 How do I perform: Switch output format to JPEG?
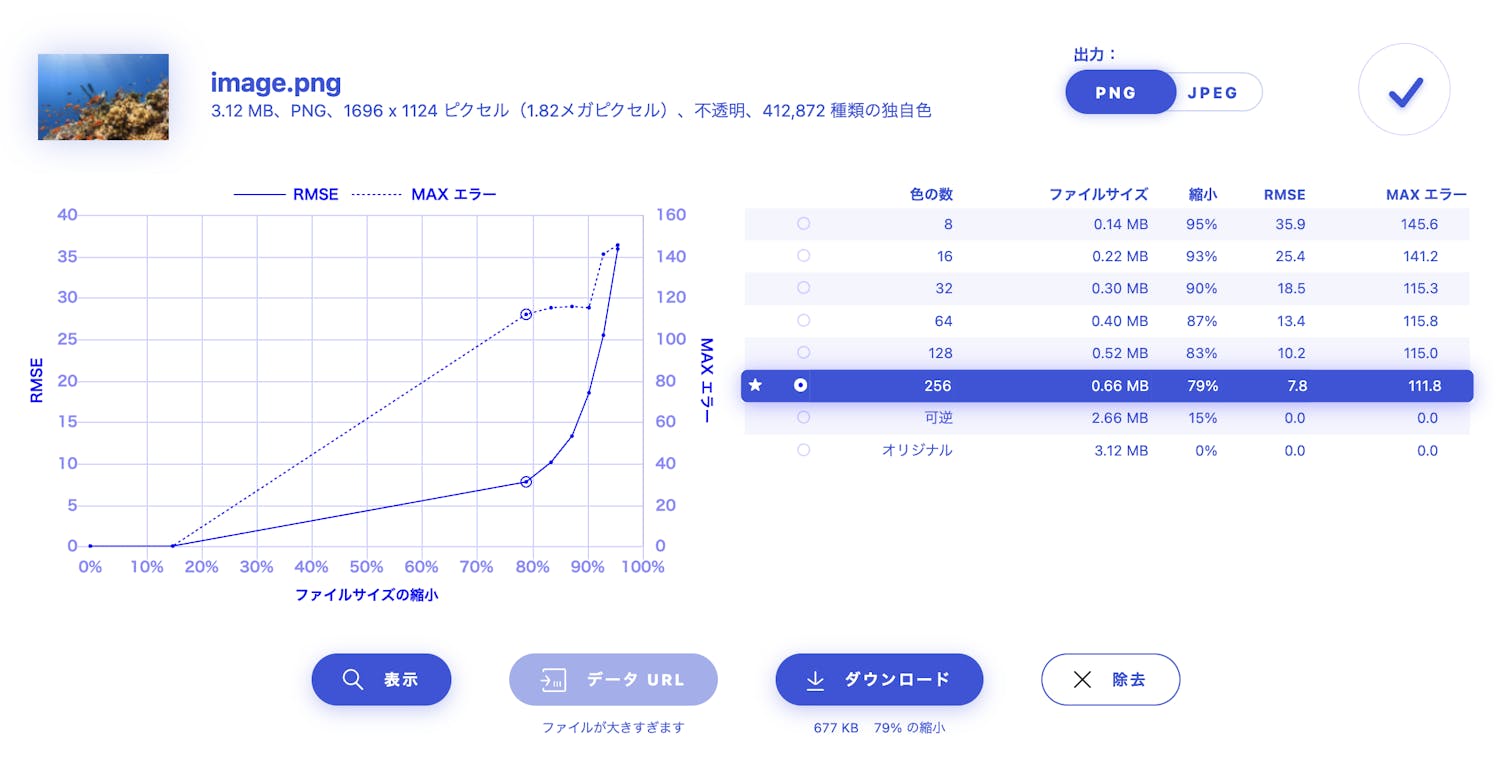(x=1213, y=92)
